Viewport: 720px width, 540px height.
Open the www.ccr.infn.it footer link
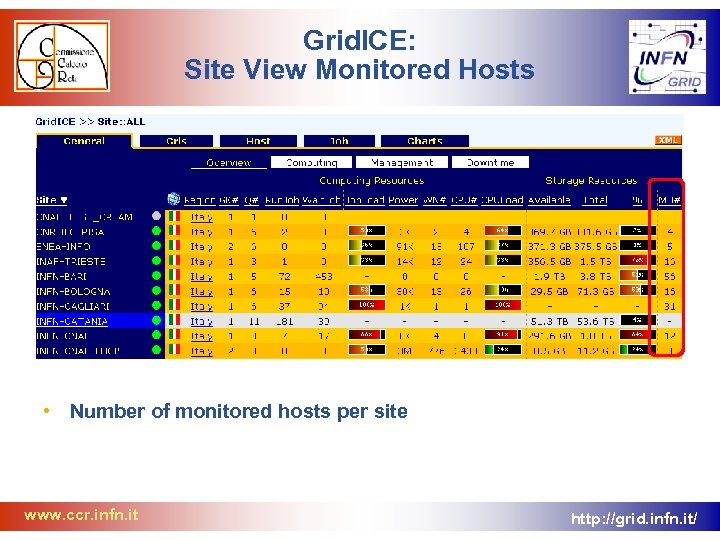81,515
